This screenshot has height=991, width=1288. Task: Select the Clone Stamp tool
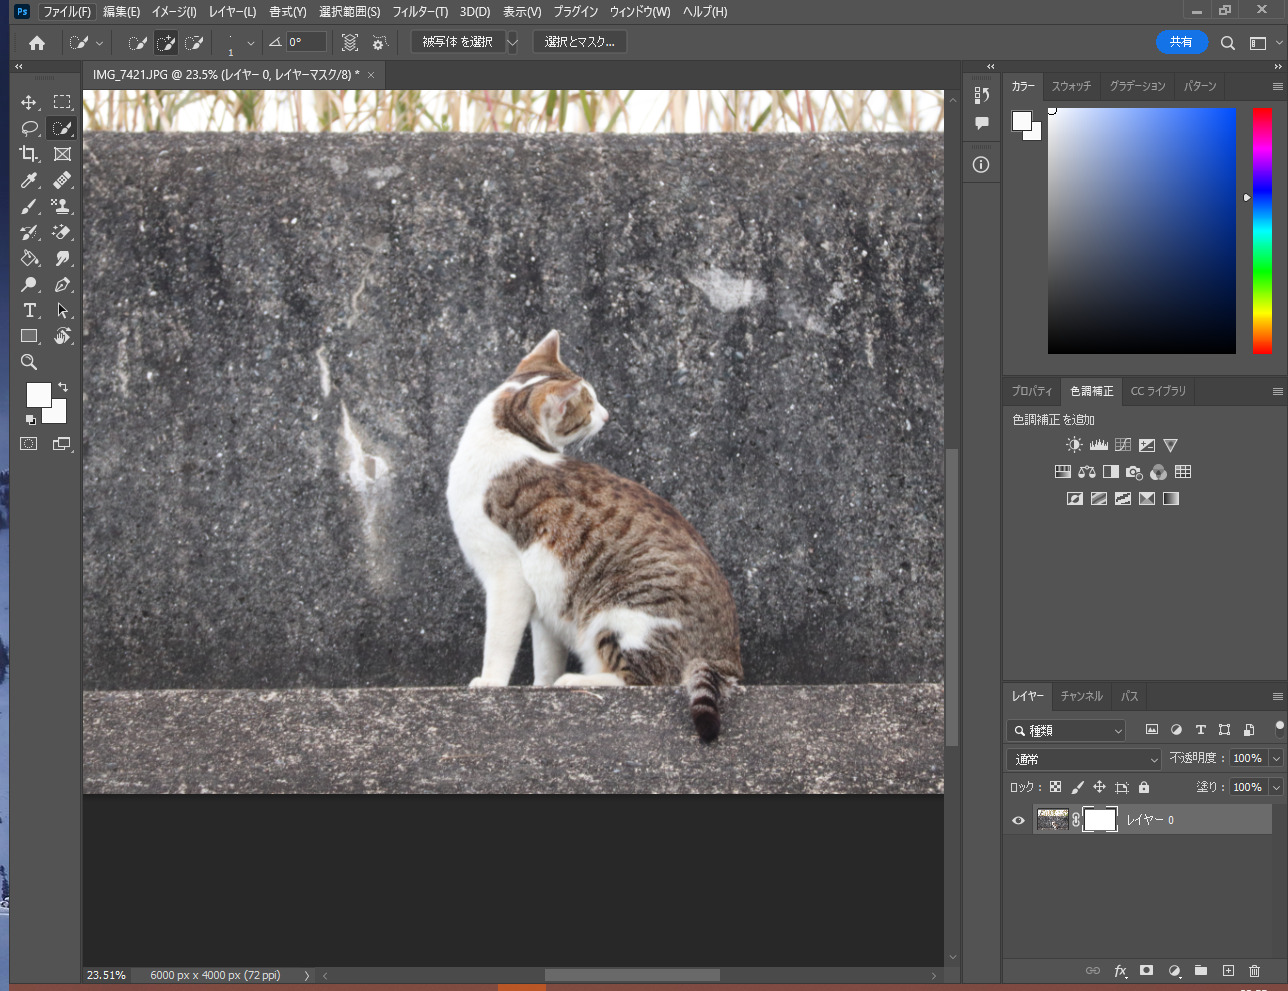[x=62, y=207]
